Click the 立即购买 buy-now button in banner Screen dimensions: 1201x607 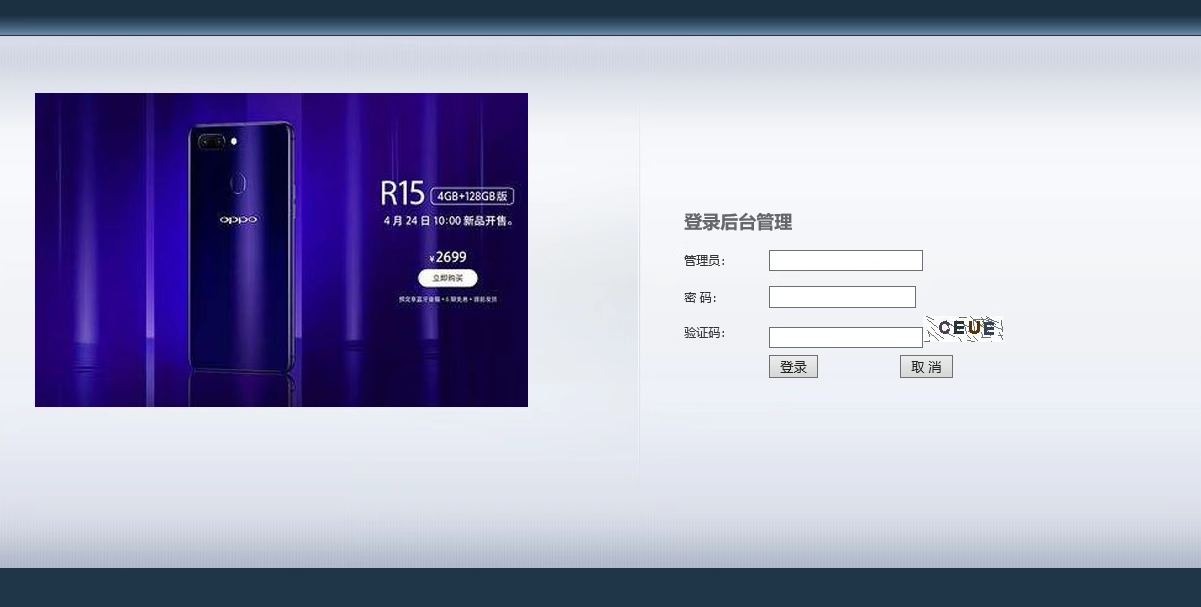click(447, 278)
